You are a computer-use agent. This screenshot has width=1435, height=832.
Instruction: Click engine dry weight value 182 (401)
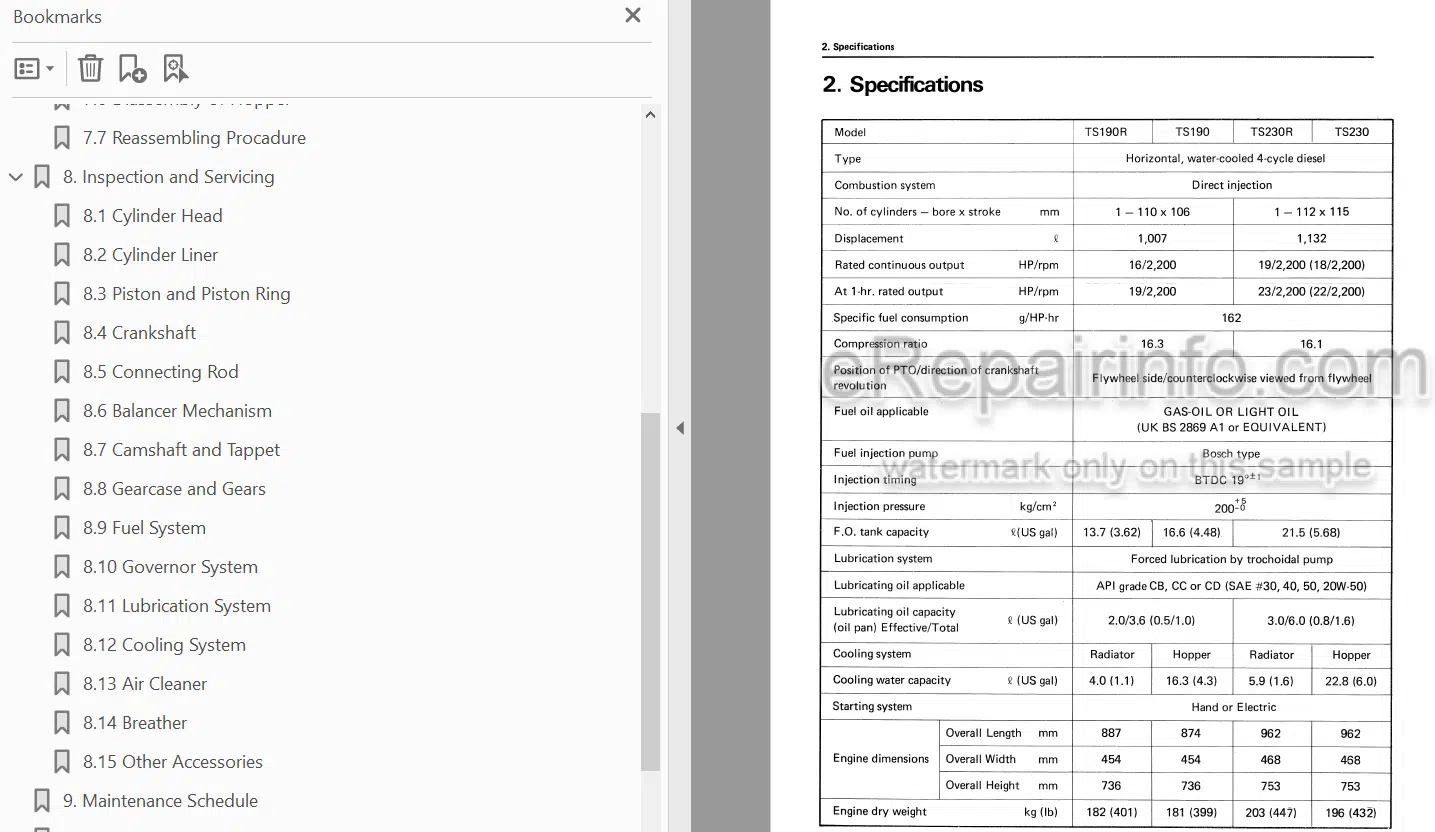click(x=1111, y=812)
